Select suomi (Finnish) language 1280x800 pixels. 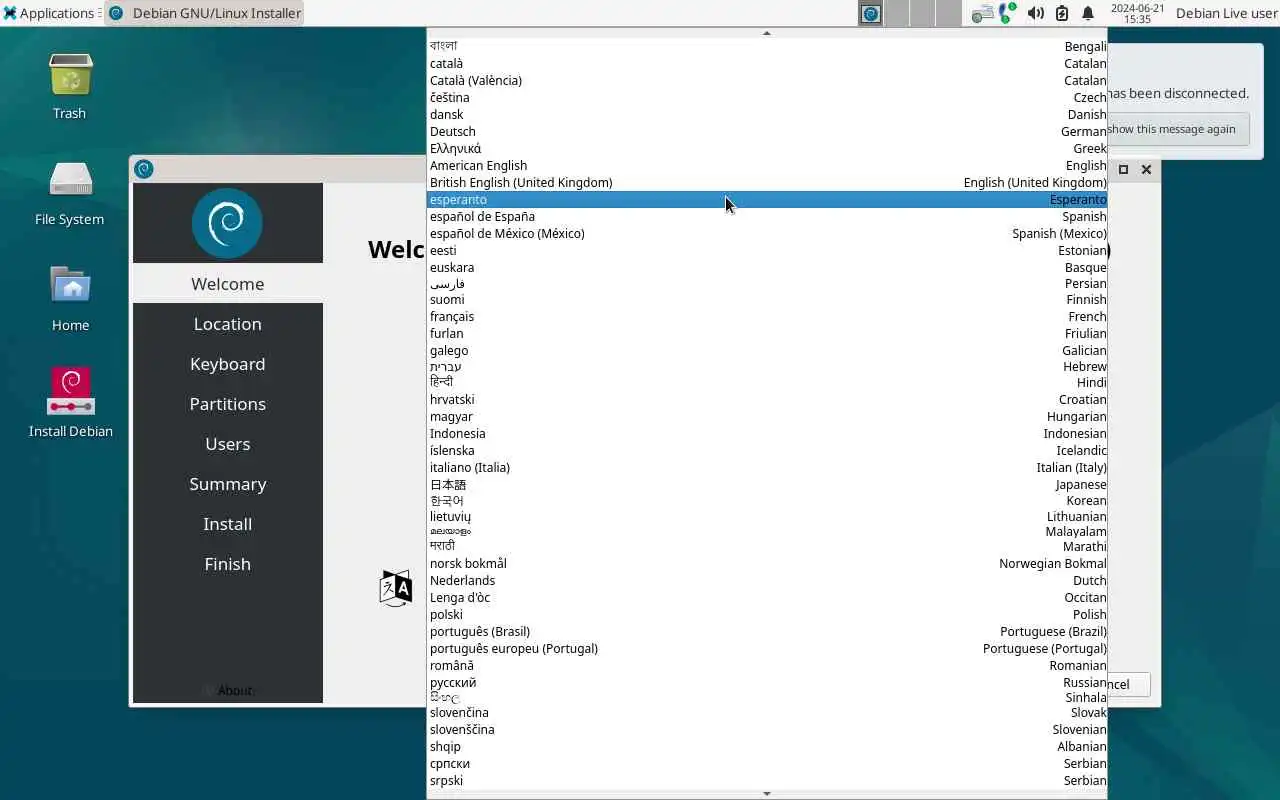[767, 299]
